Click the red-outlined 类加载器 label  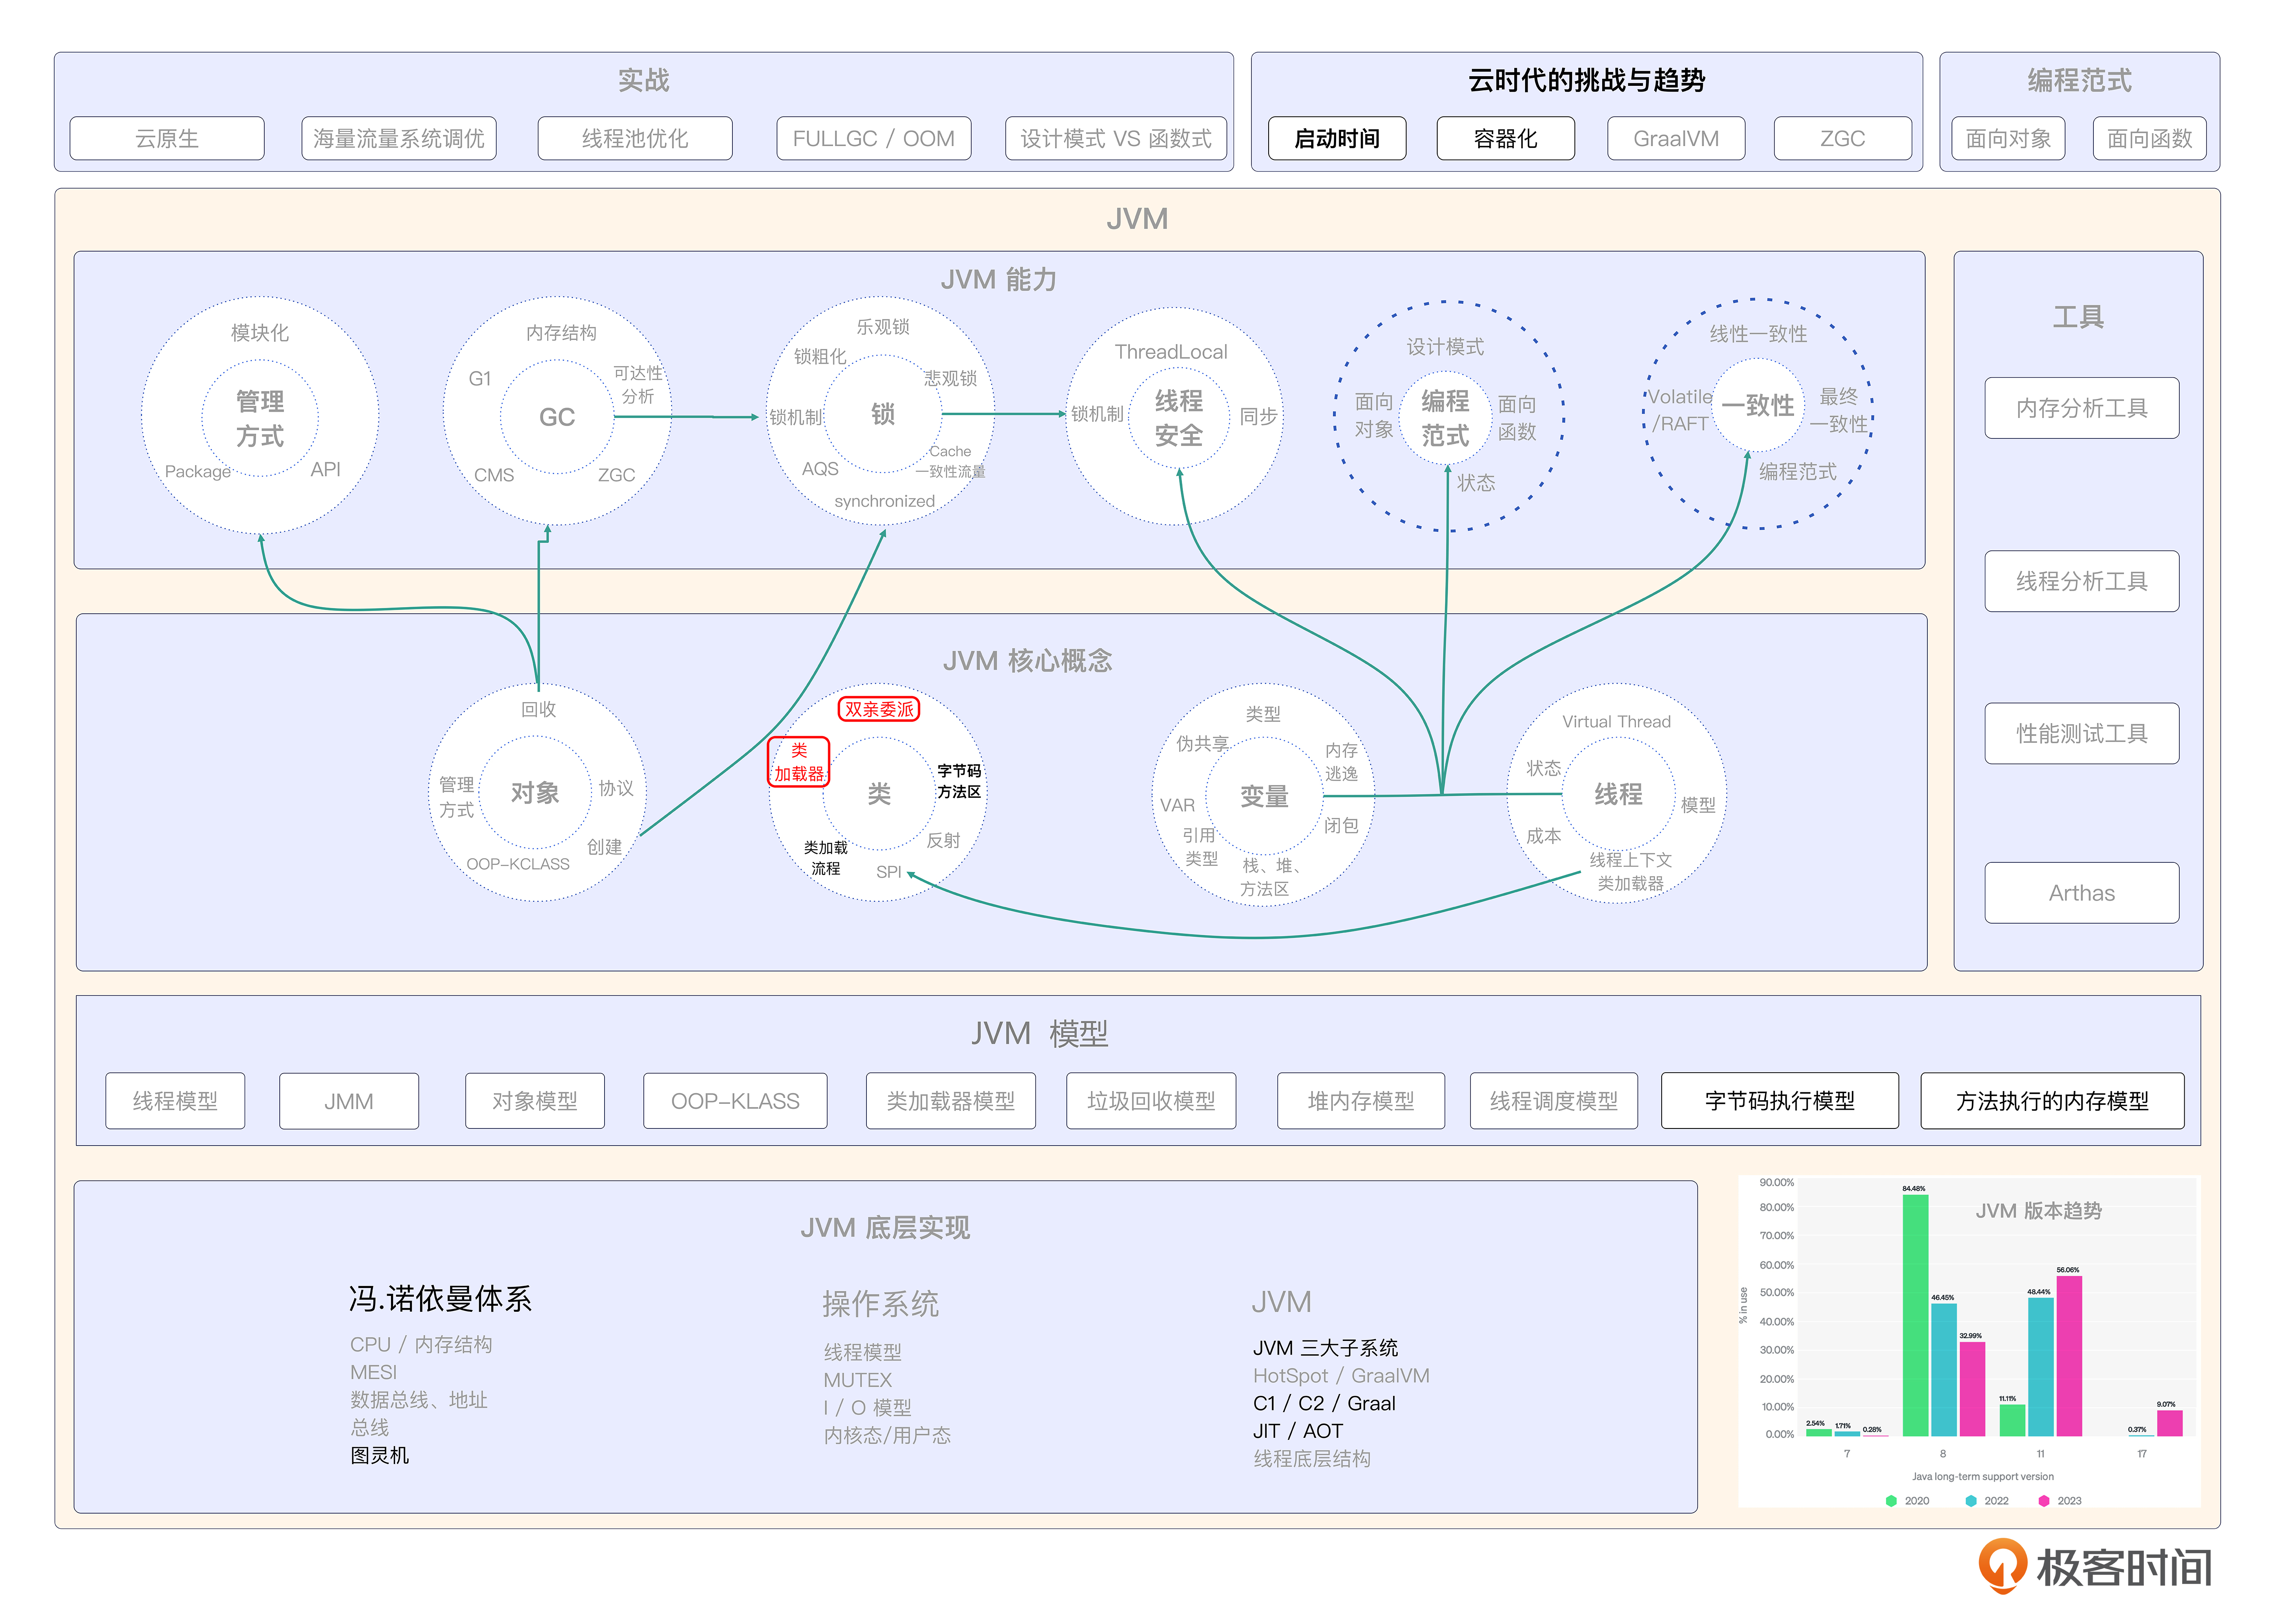(x=799, y=762)
